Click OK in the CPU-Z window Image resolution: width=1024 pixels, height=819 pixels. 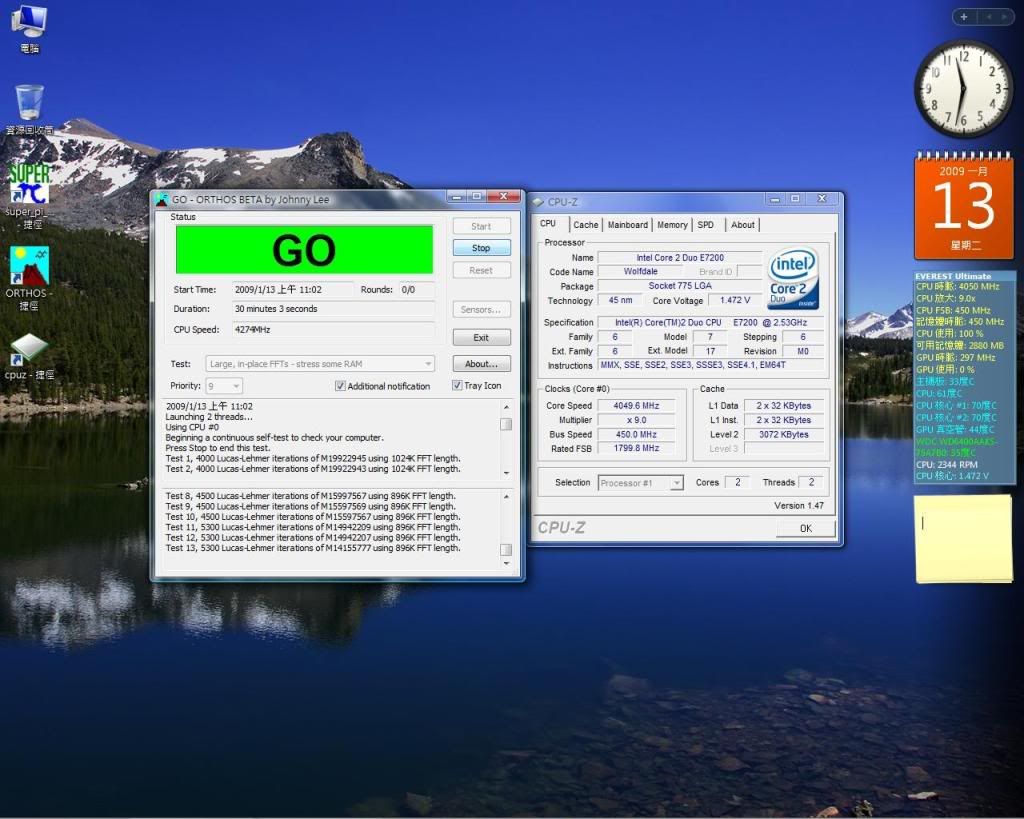point(806,528)
